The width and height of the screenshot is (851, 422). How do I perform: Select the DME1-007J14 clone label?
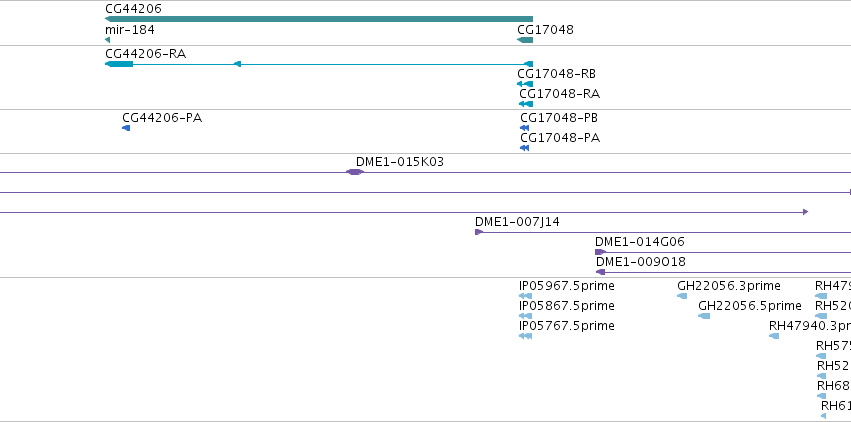[x=517, y=222]
